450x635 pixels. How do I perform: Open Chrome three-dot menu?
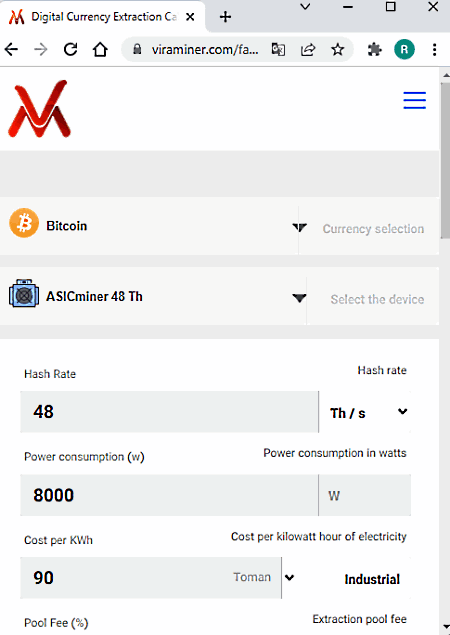point(434,49)
